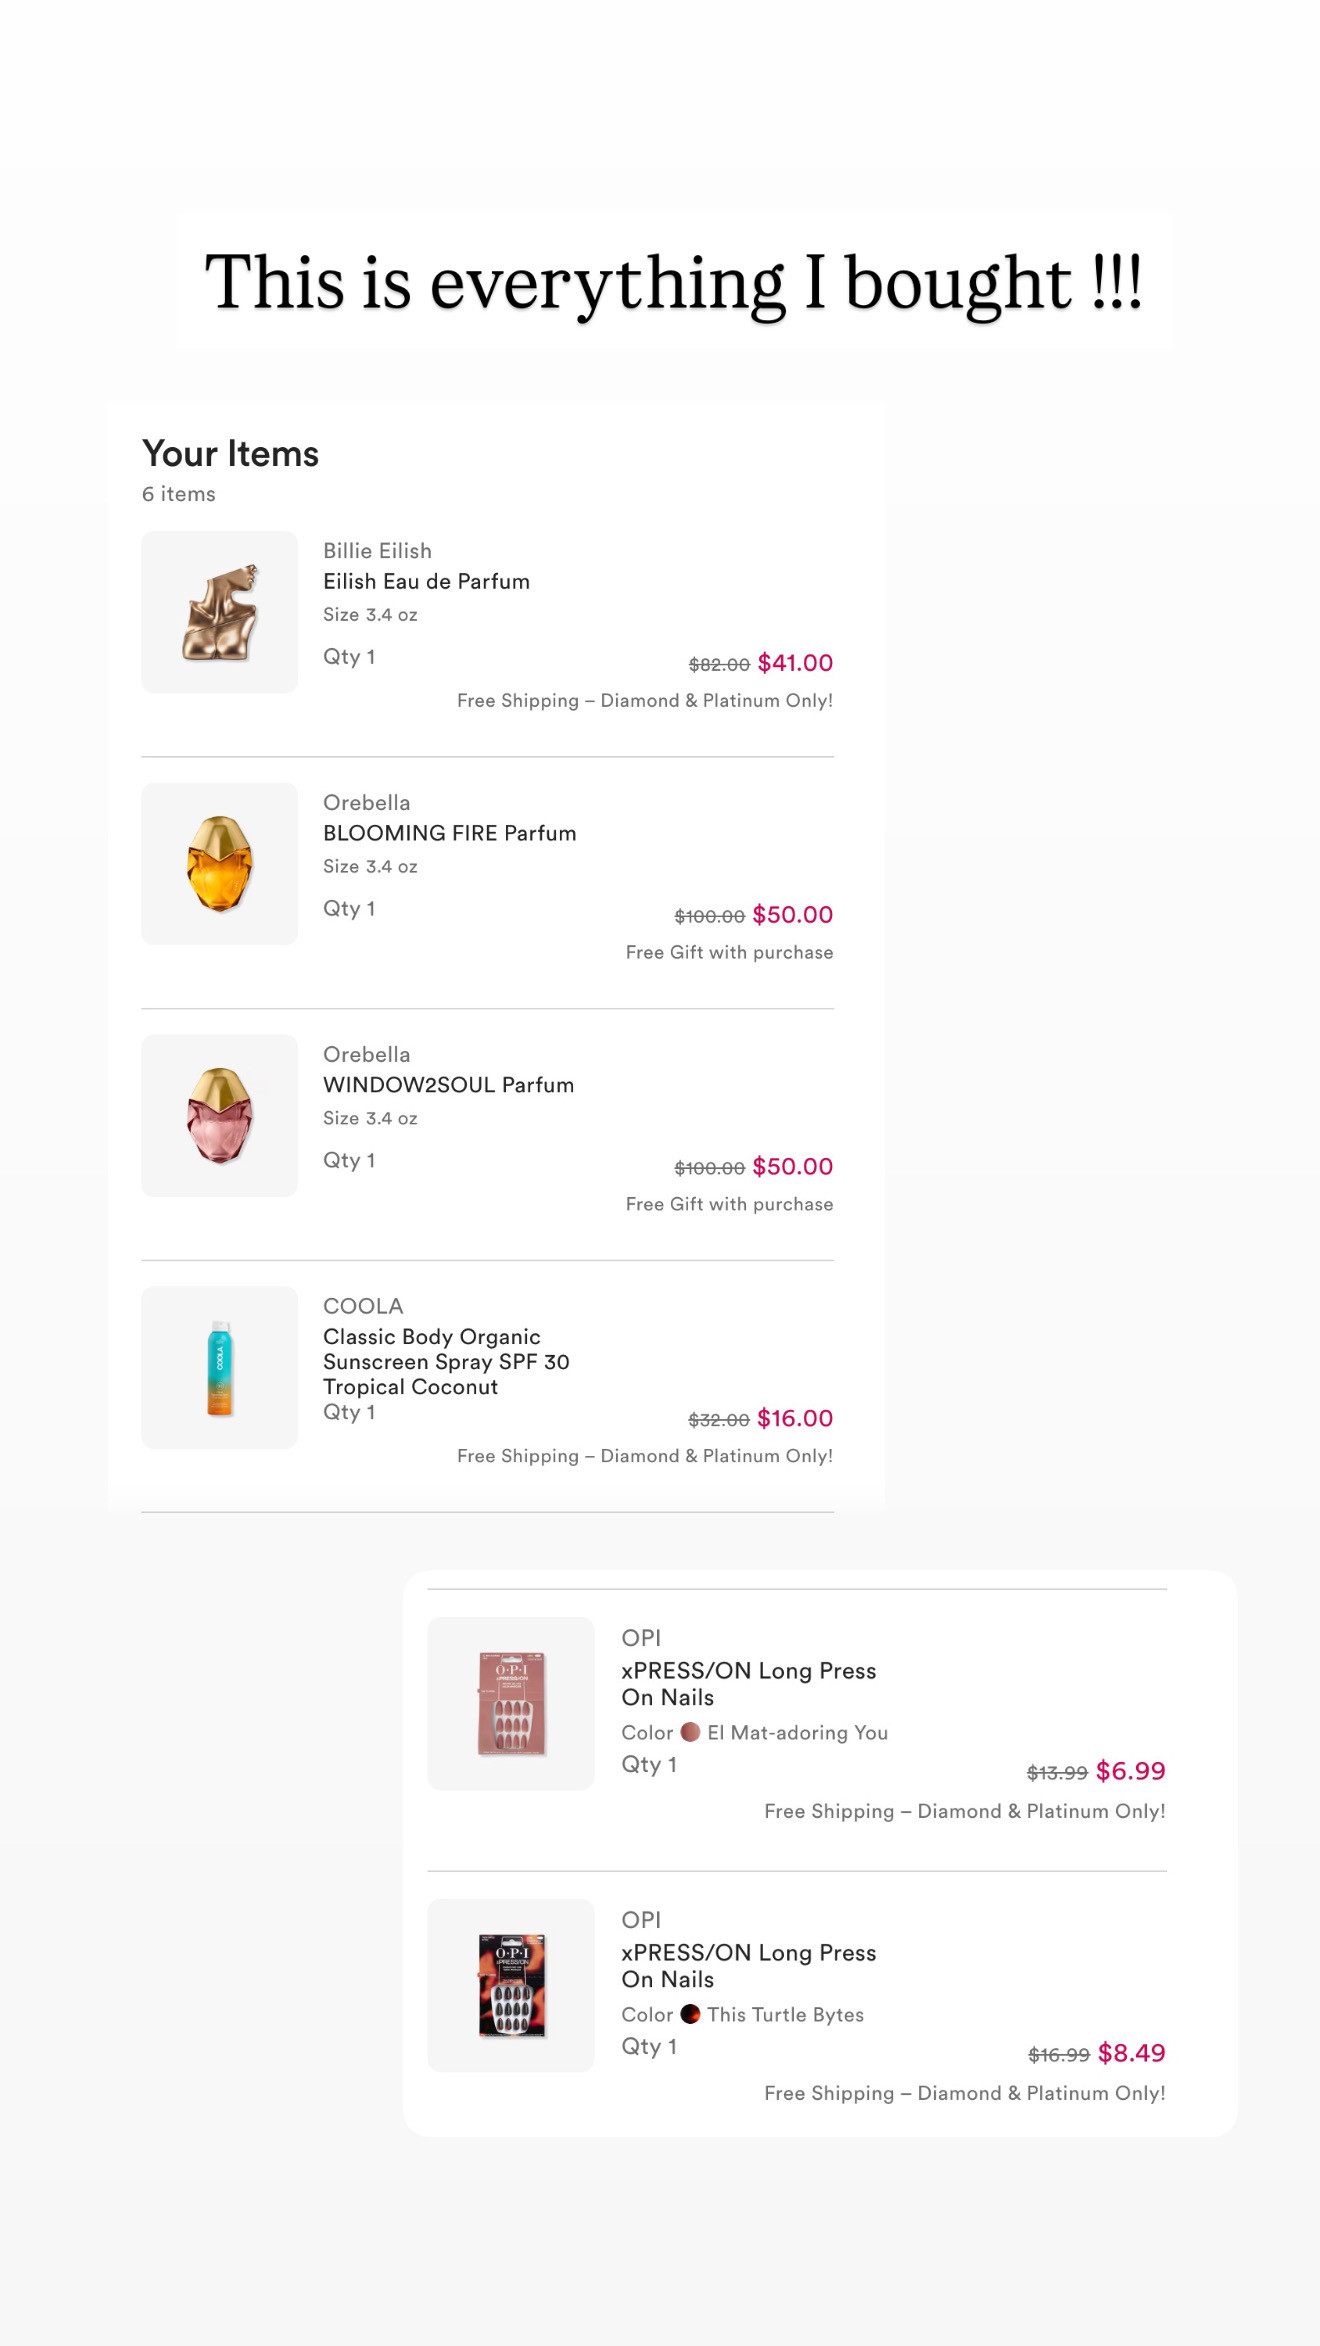Open El Mat-adoring You nails thumbnail
The height and width of the screenshot is (2346, 1320).
tap(511, 1703)
